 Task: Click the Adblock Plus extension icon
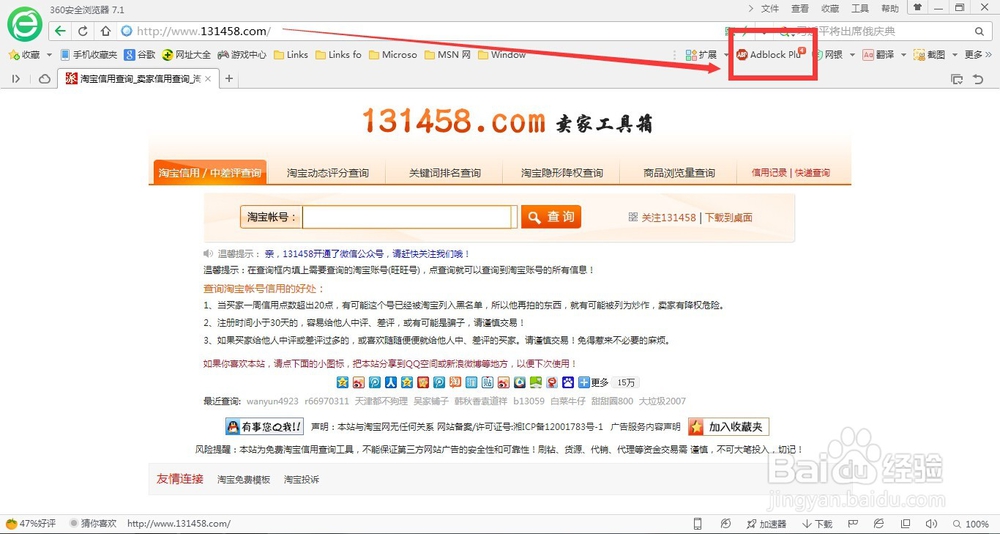point(770,55)
